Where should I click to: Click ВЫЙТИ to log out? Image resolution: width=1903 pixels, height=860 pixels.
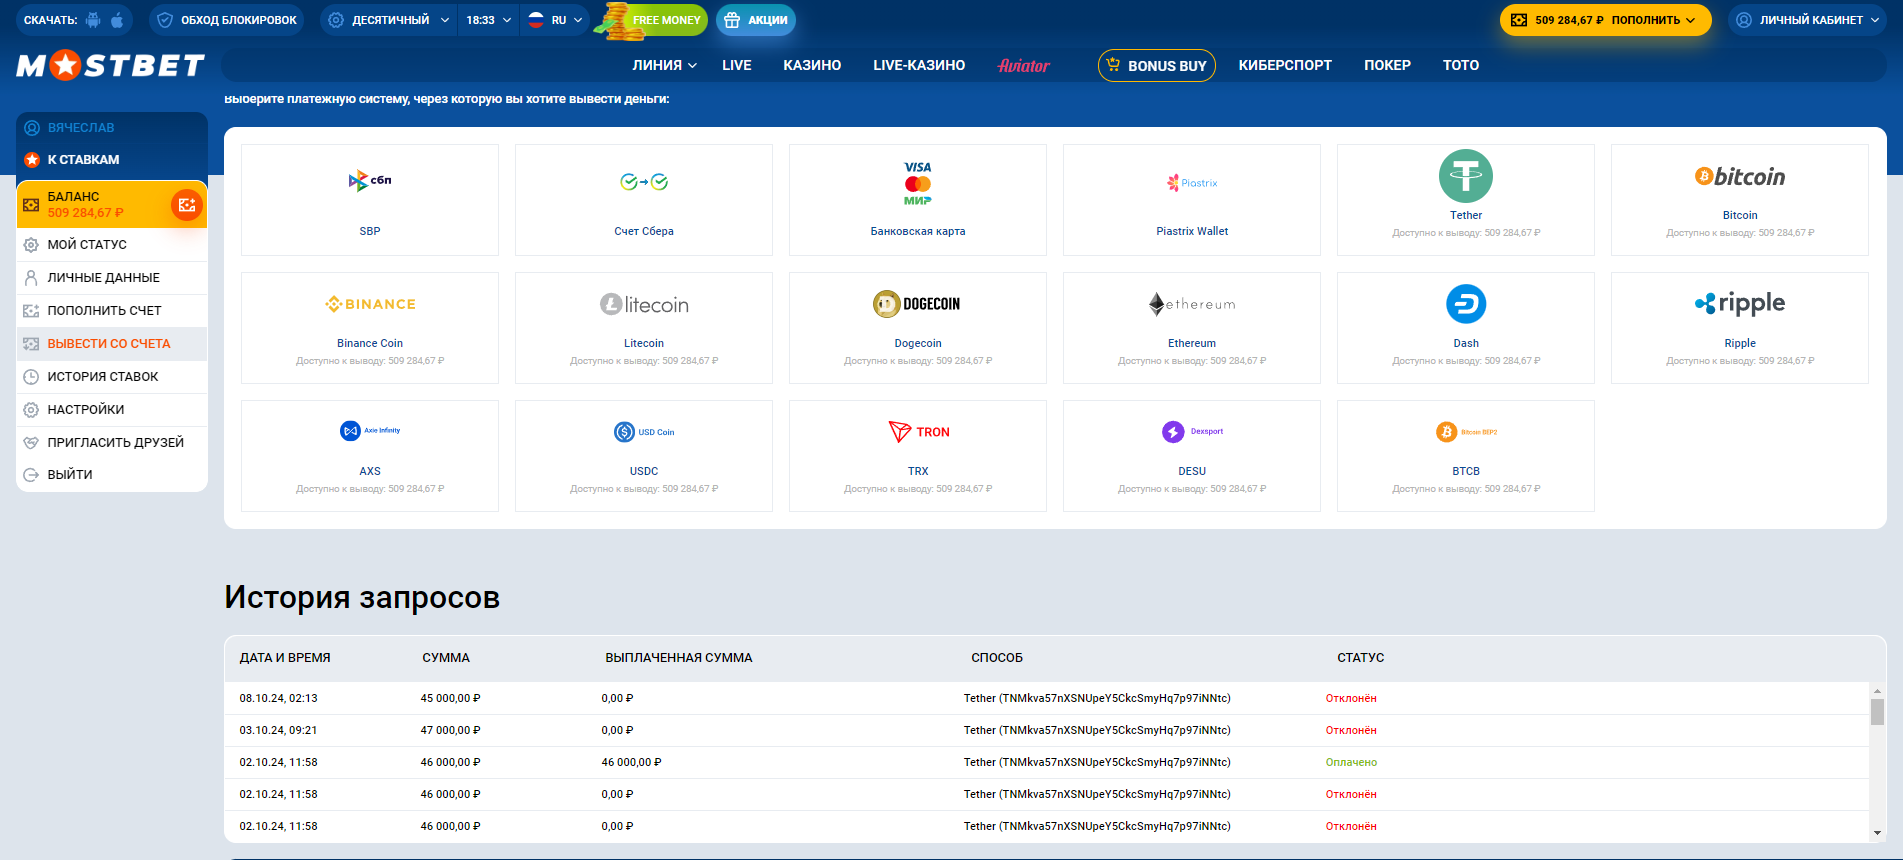pos(112,474)
